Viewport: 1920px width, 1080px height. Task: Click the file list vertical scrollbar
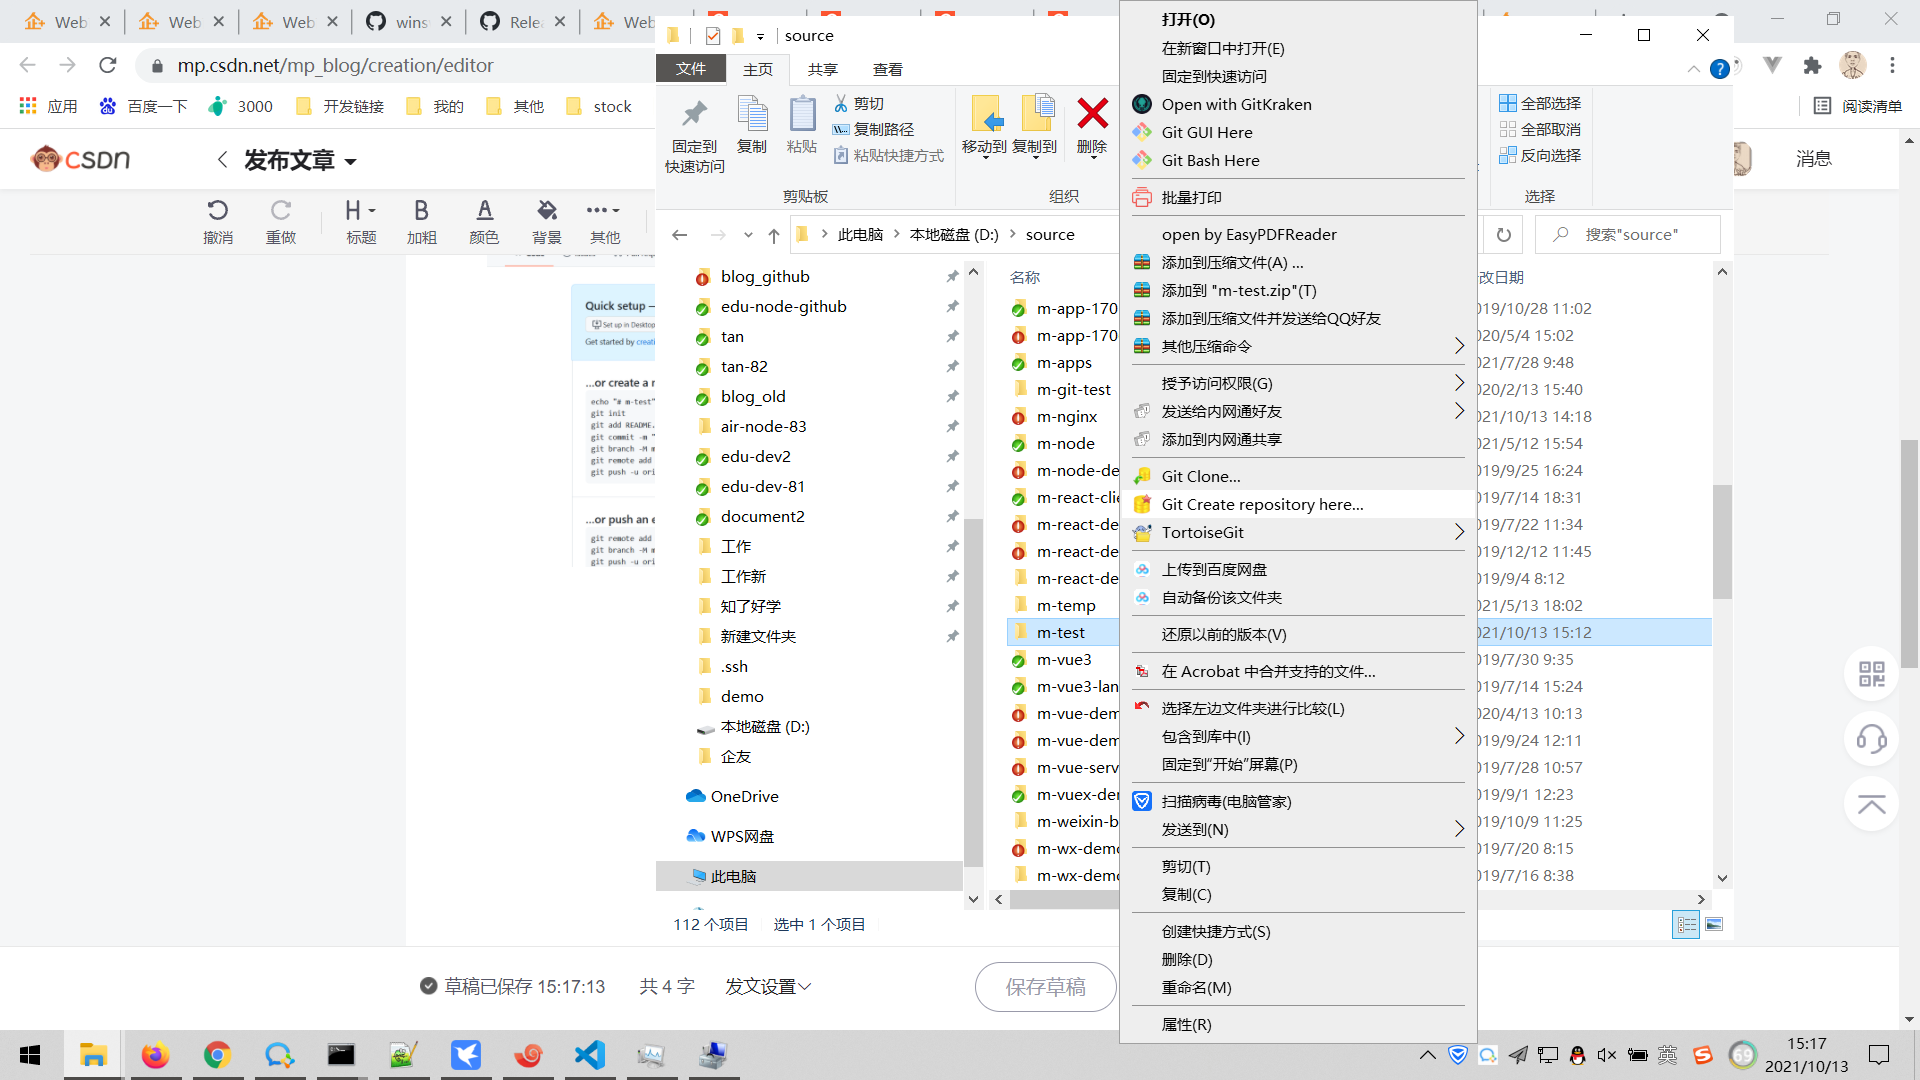pos(1721,540)
